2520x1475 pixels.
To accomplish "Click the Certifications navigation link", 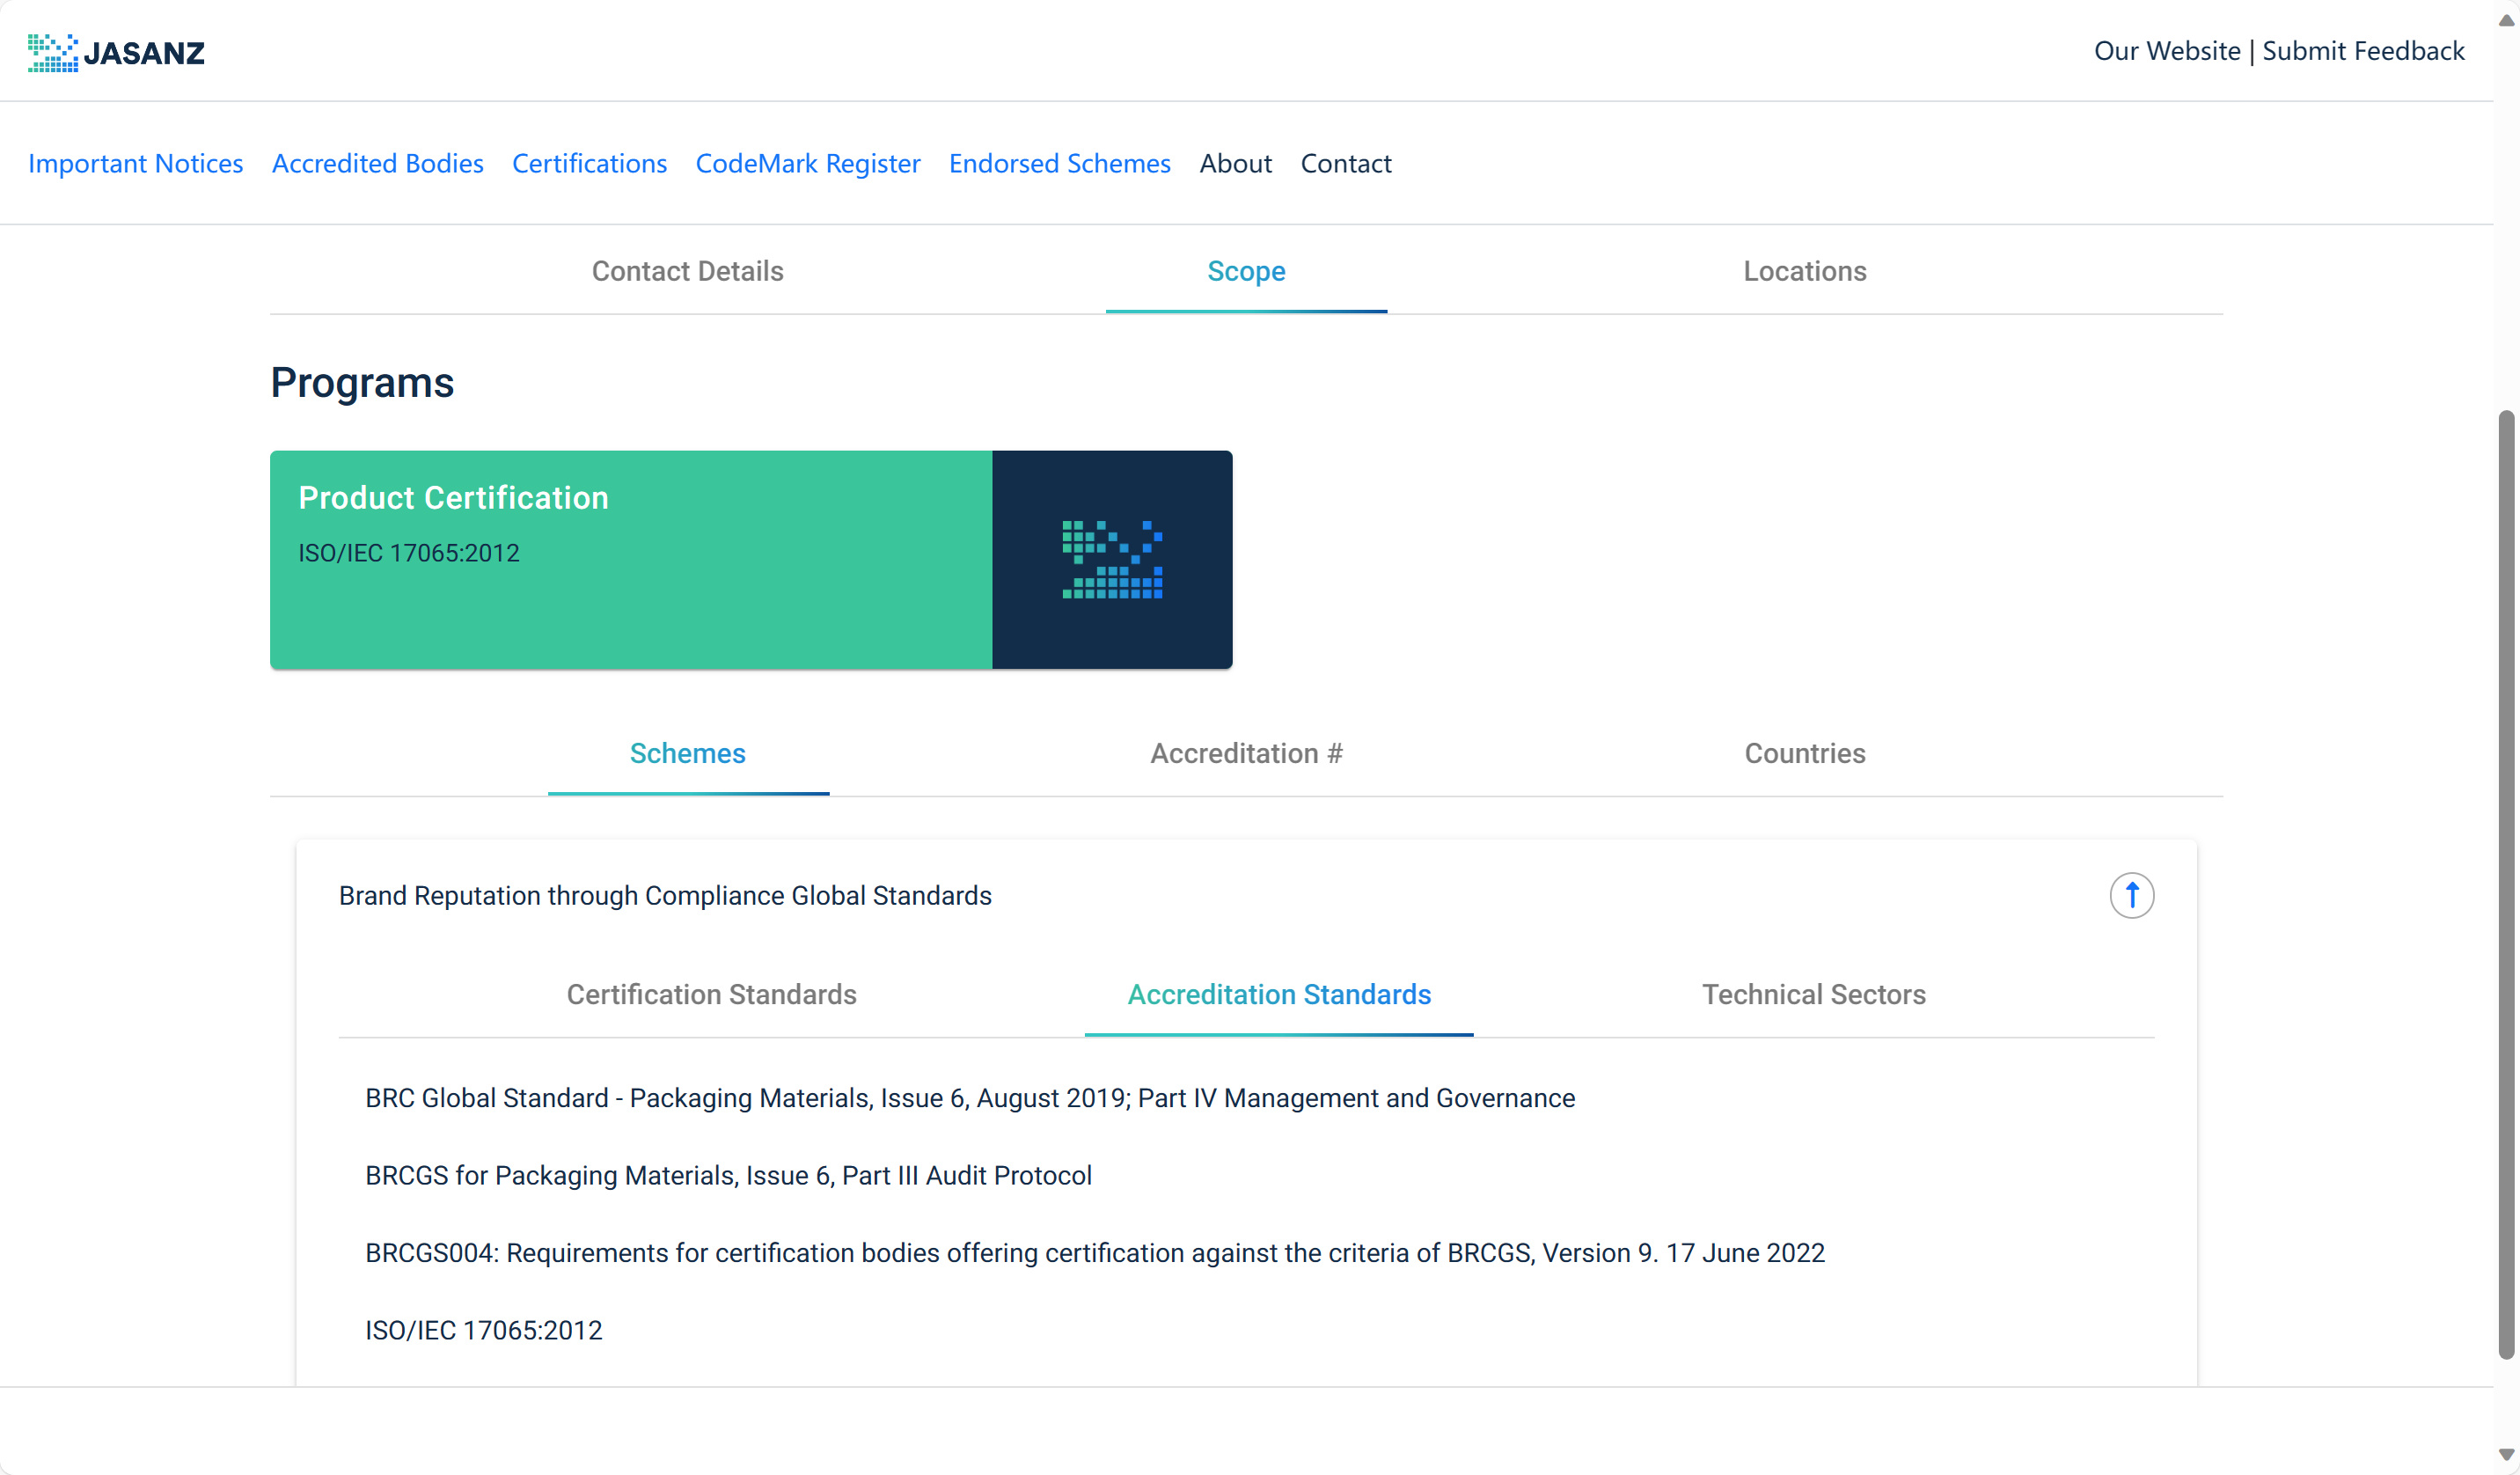I will (x=588, y=162).
